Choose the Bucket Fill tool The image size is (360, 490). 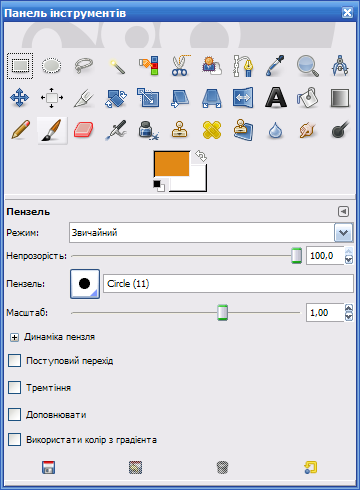tap(308, 98)
